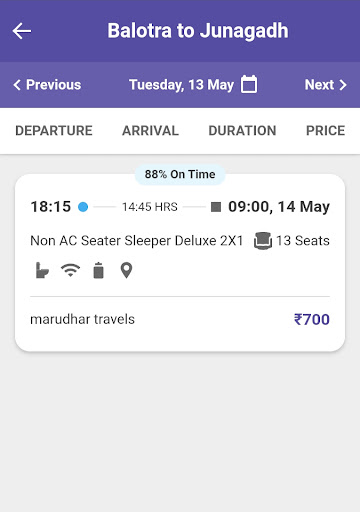Viewport: 360px width, 512px height.
Task: Tap the seat icon beside 13 Seats
Action: pyautogui.click(x=263, y=241)
